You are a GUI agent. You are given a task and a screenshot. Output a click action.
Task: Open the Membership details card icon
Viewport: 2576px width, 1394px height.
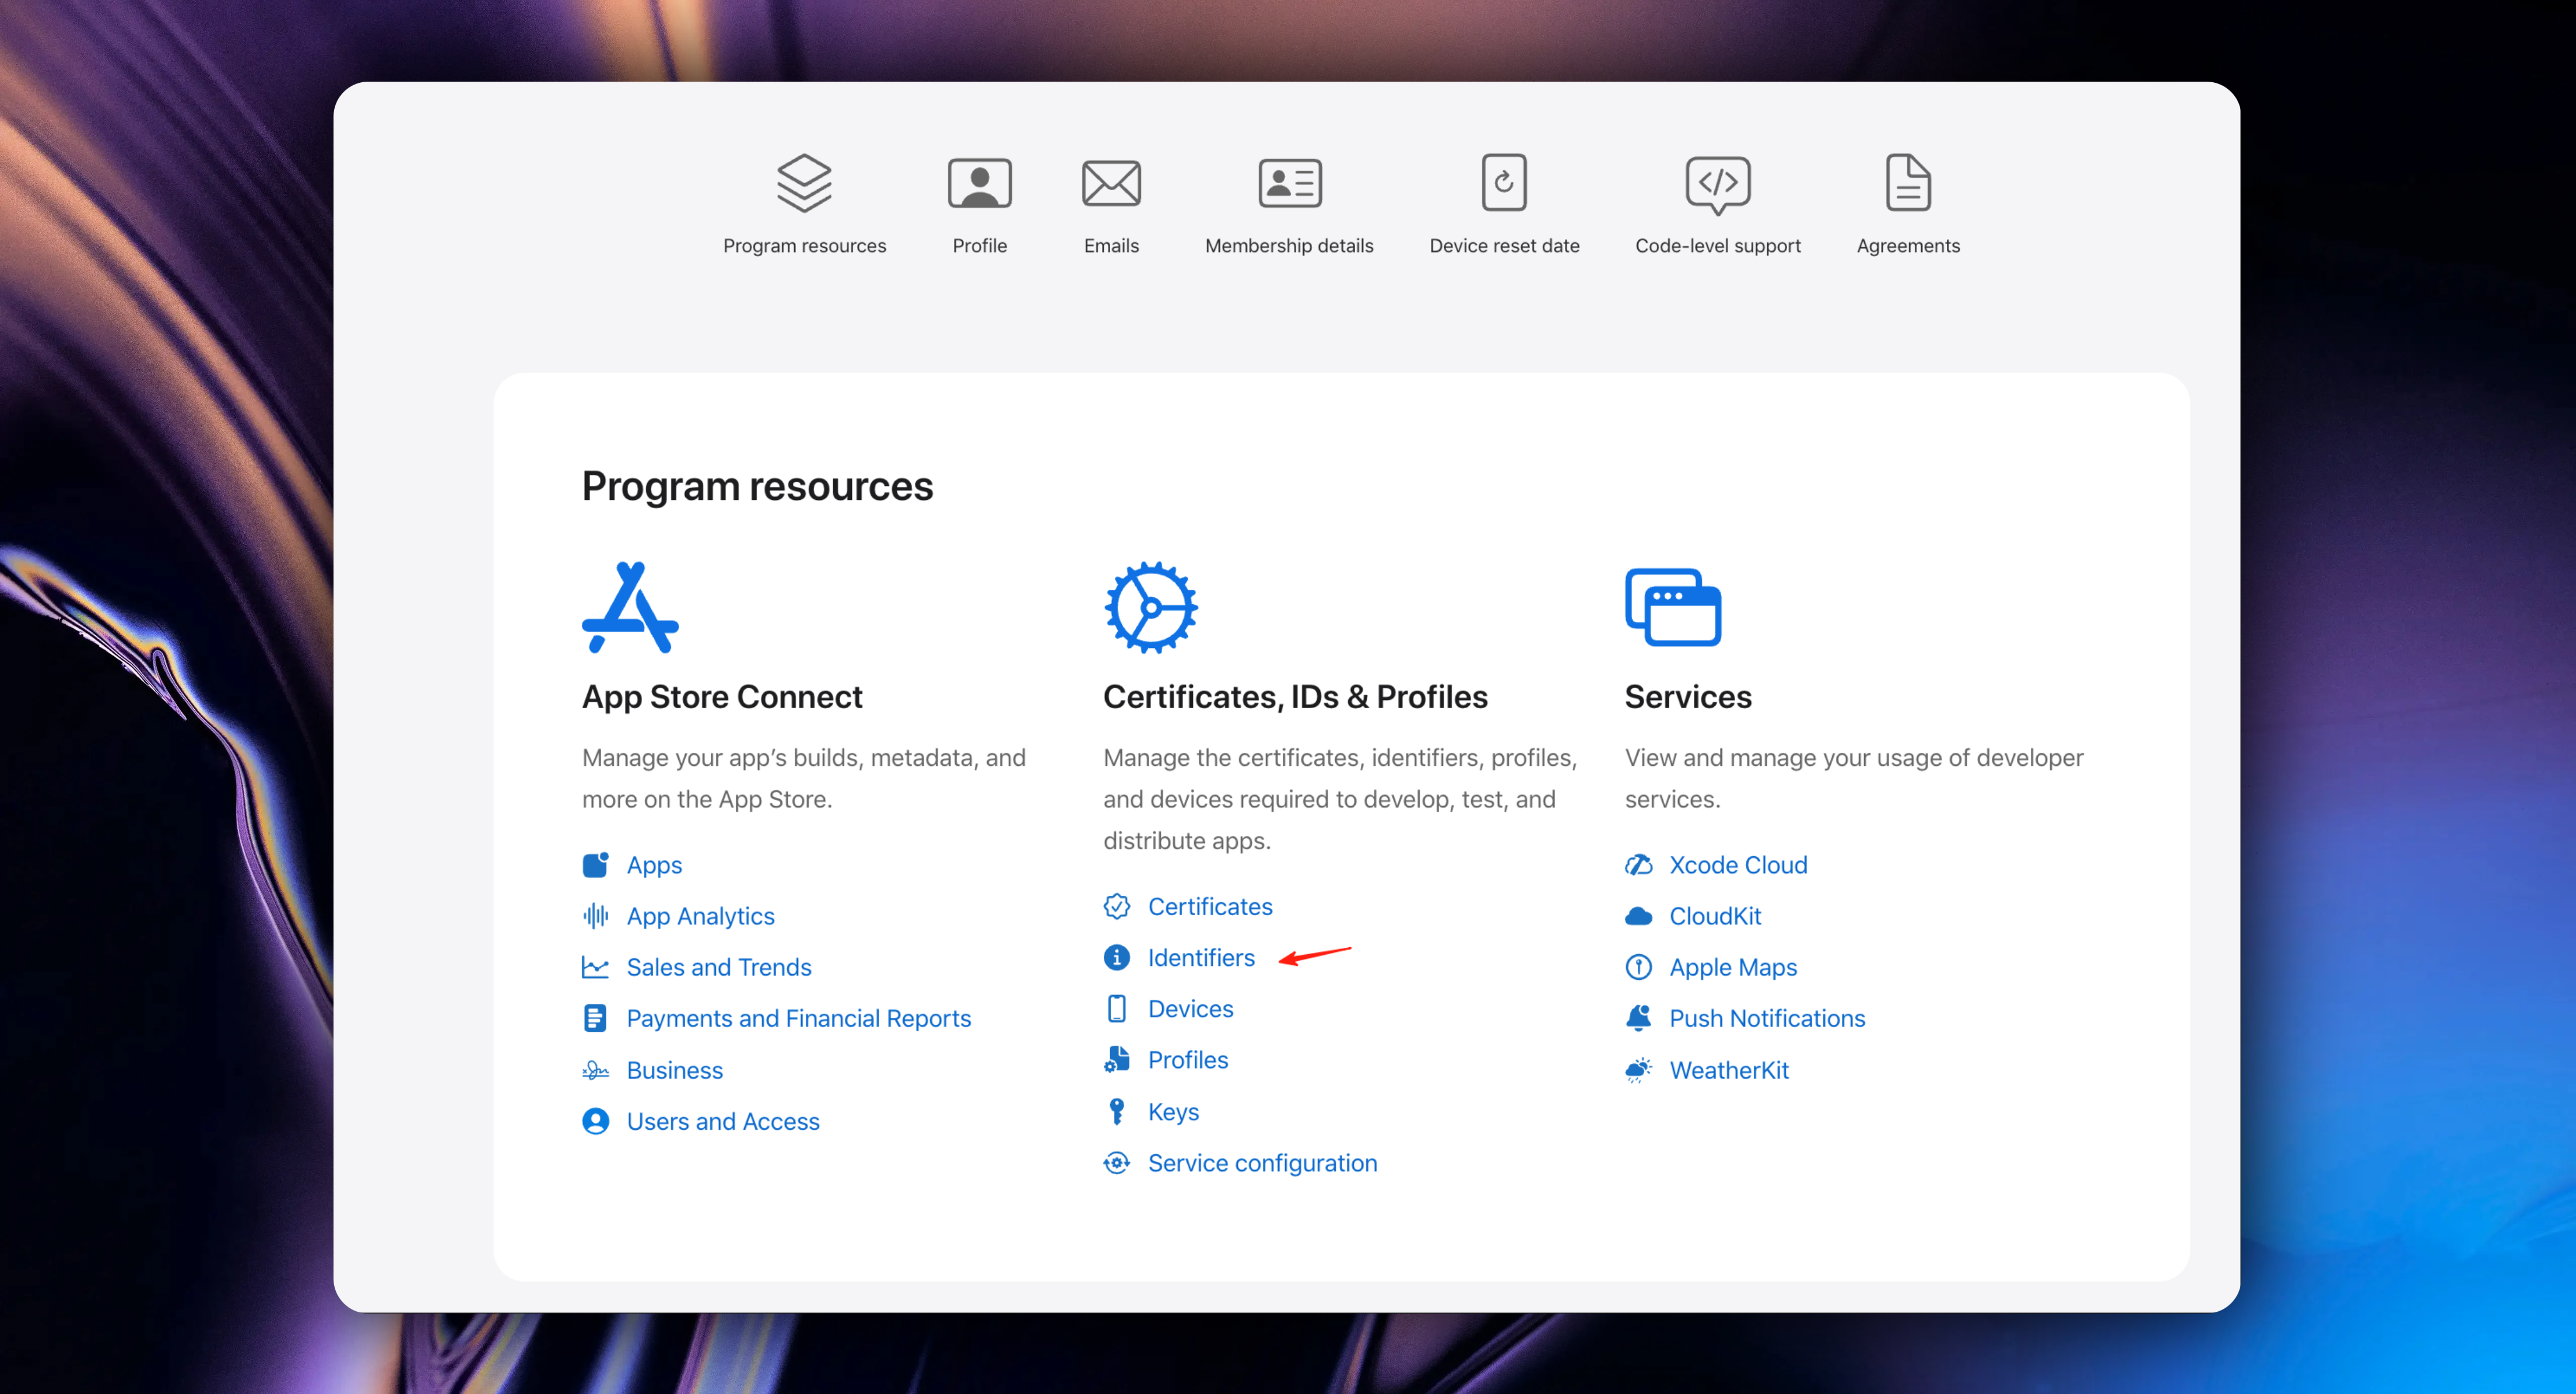[1289, 183]
